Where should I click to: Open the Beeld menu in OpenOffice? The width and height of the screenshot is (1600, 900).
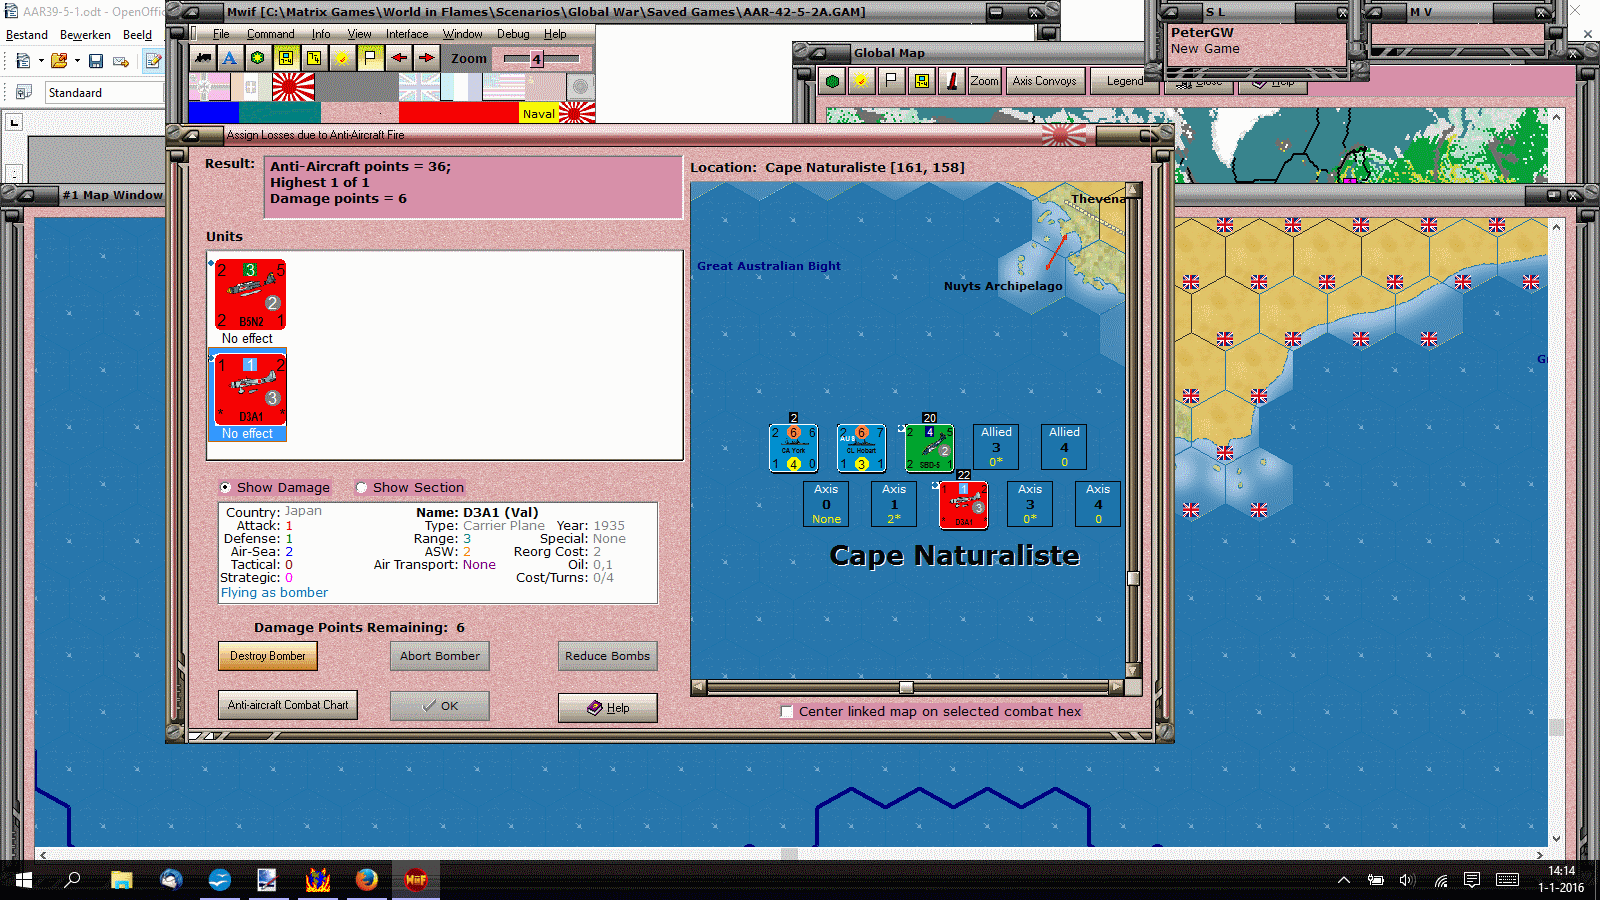coord(138,35)
